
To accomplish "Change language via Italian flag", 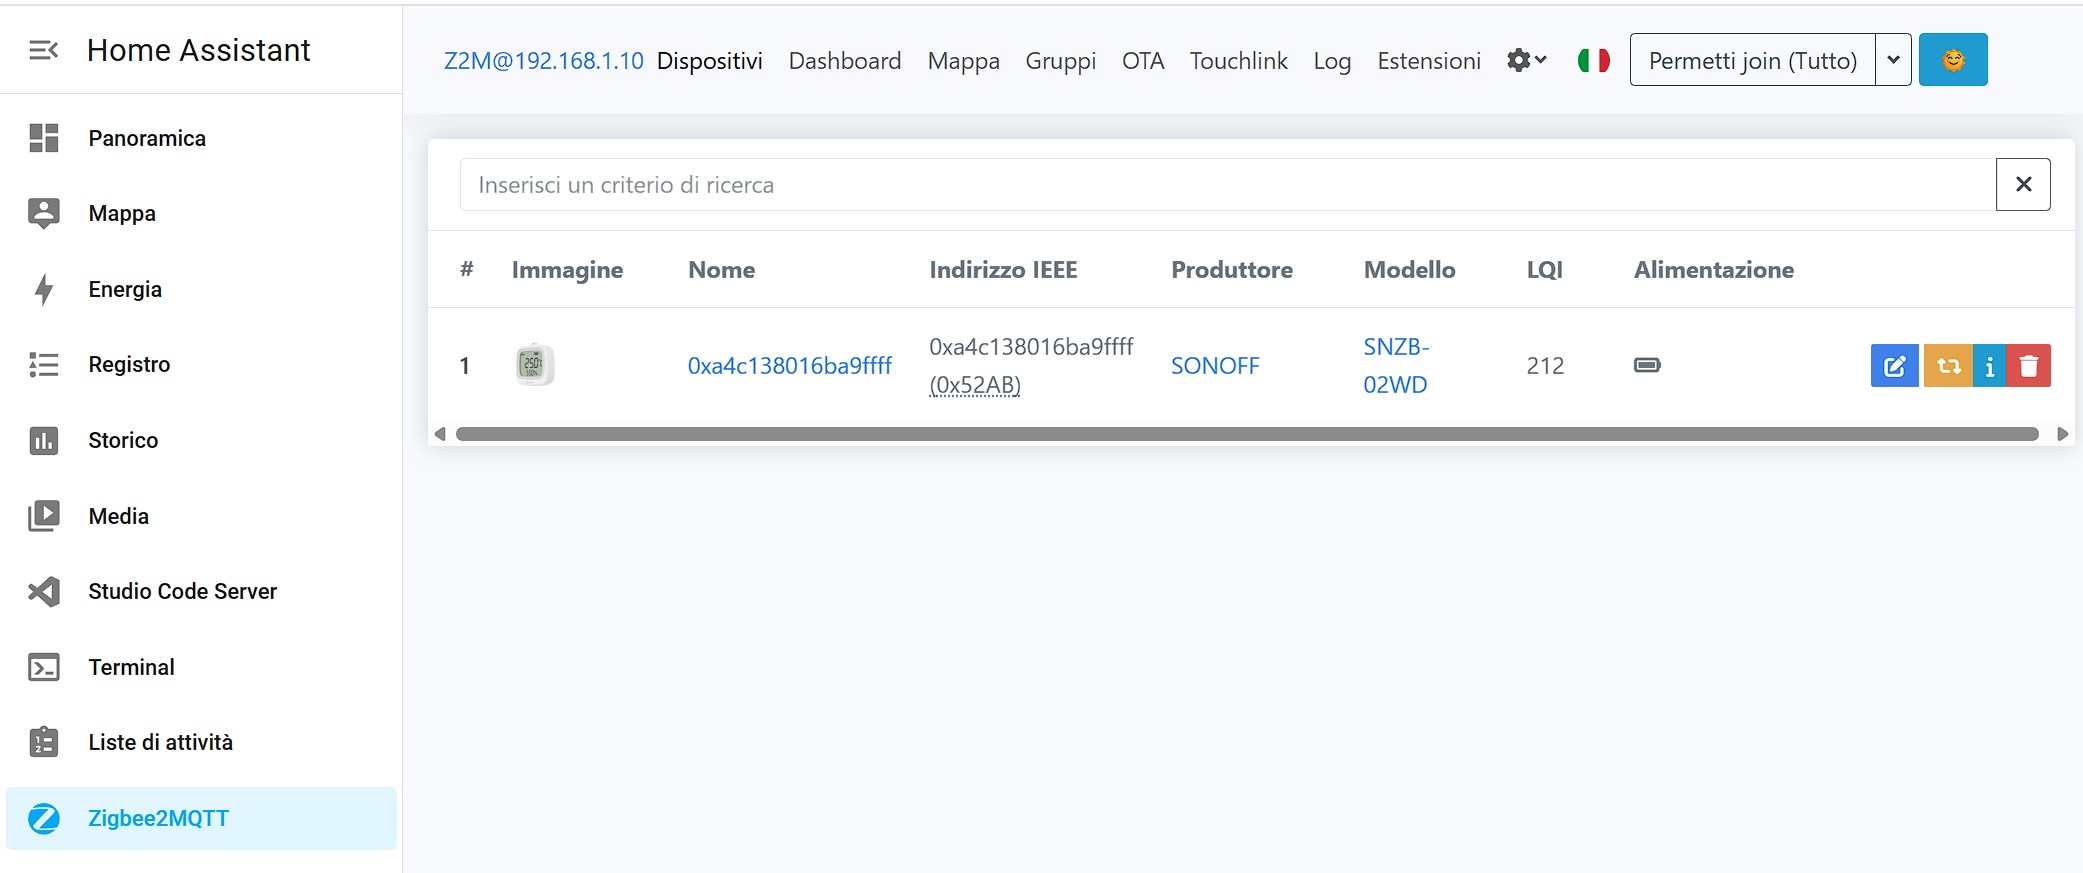I will coord(1593,60).
